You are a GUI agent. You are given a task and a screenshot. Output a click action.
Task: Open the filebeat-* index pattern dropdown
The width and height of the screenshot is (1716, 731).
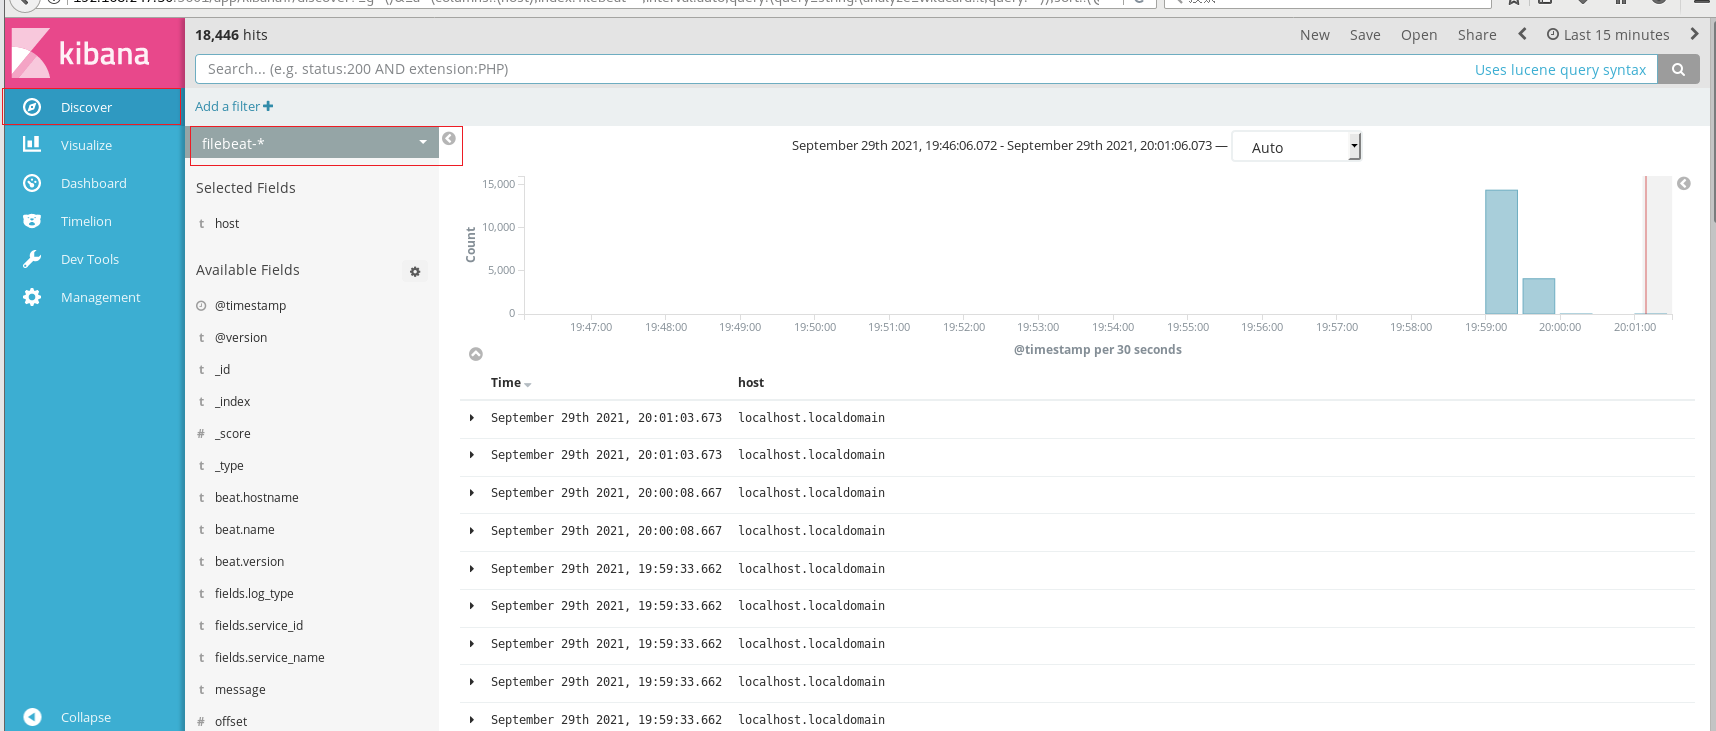pyautogui.click(x=314, y=144)
